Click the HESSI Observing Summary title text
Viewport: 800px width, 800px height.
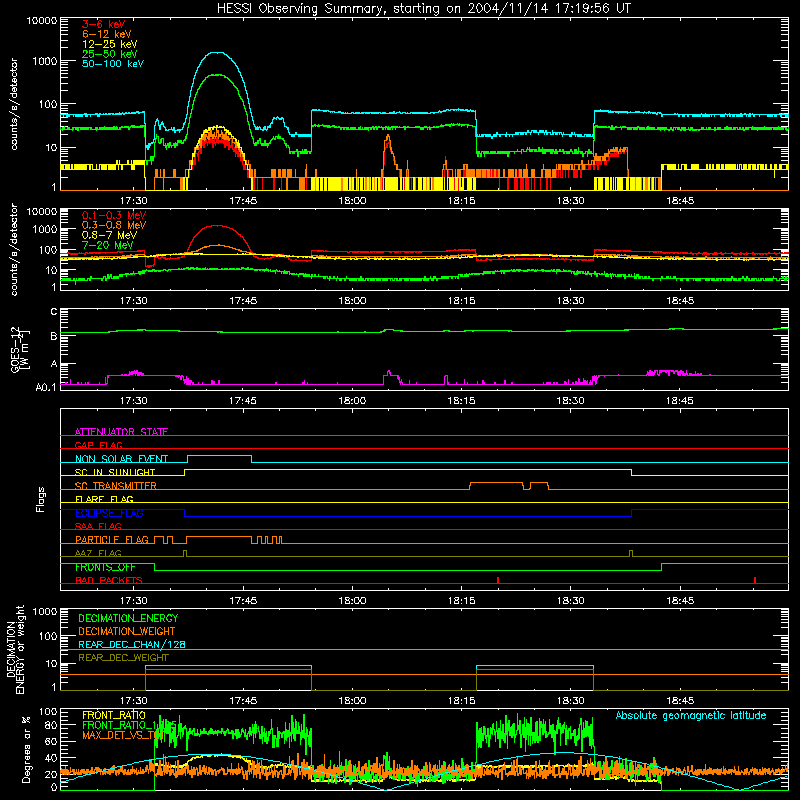(424, 9)
